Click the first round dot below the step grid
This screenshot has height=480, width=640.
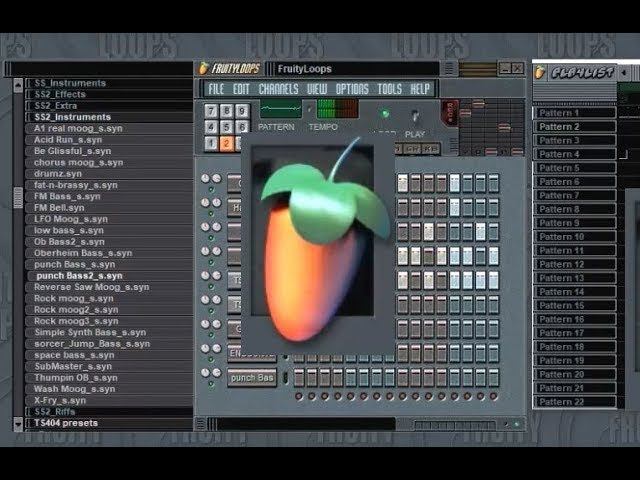[299, 396]
